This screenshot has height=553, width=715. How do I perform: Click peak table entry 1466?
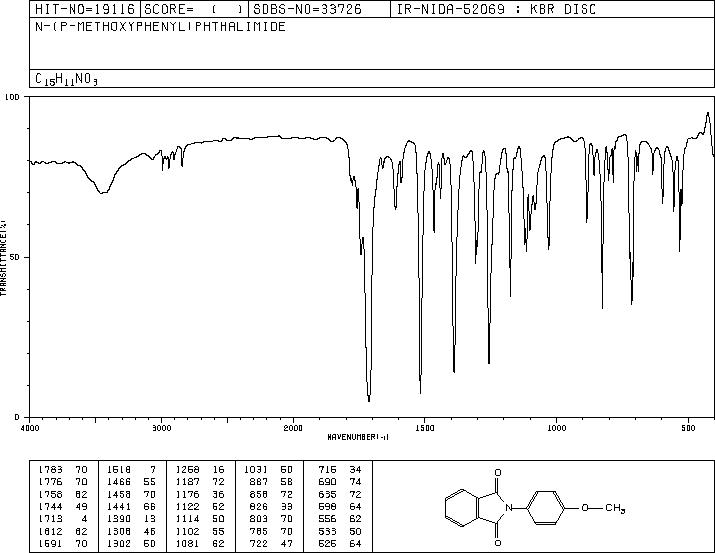[119, 481]
